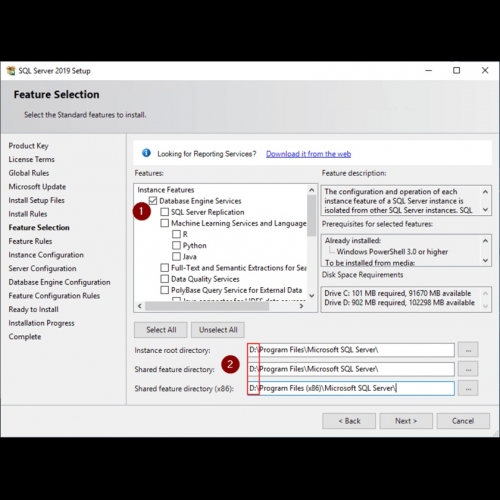Click the features list right scroll arrow
This screenshot has width=500, height=500.
pyautogui.click(x=301, y=306)
